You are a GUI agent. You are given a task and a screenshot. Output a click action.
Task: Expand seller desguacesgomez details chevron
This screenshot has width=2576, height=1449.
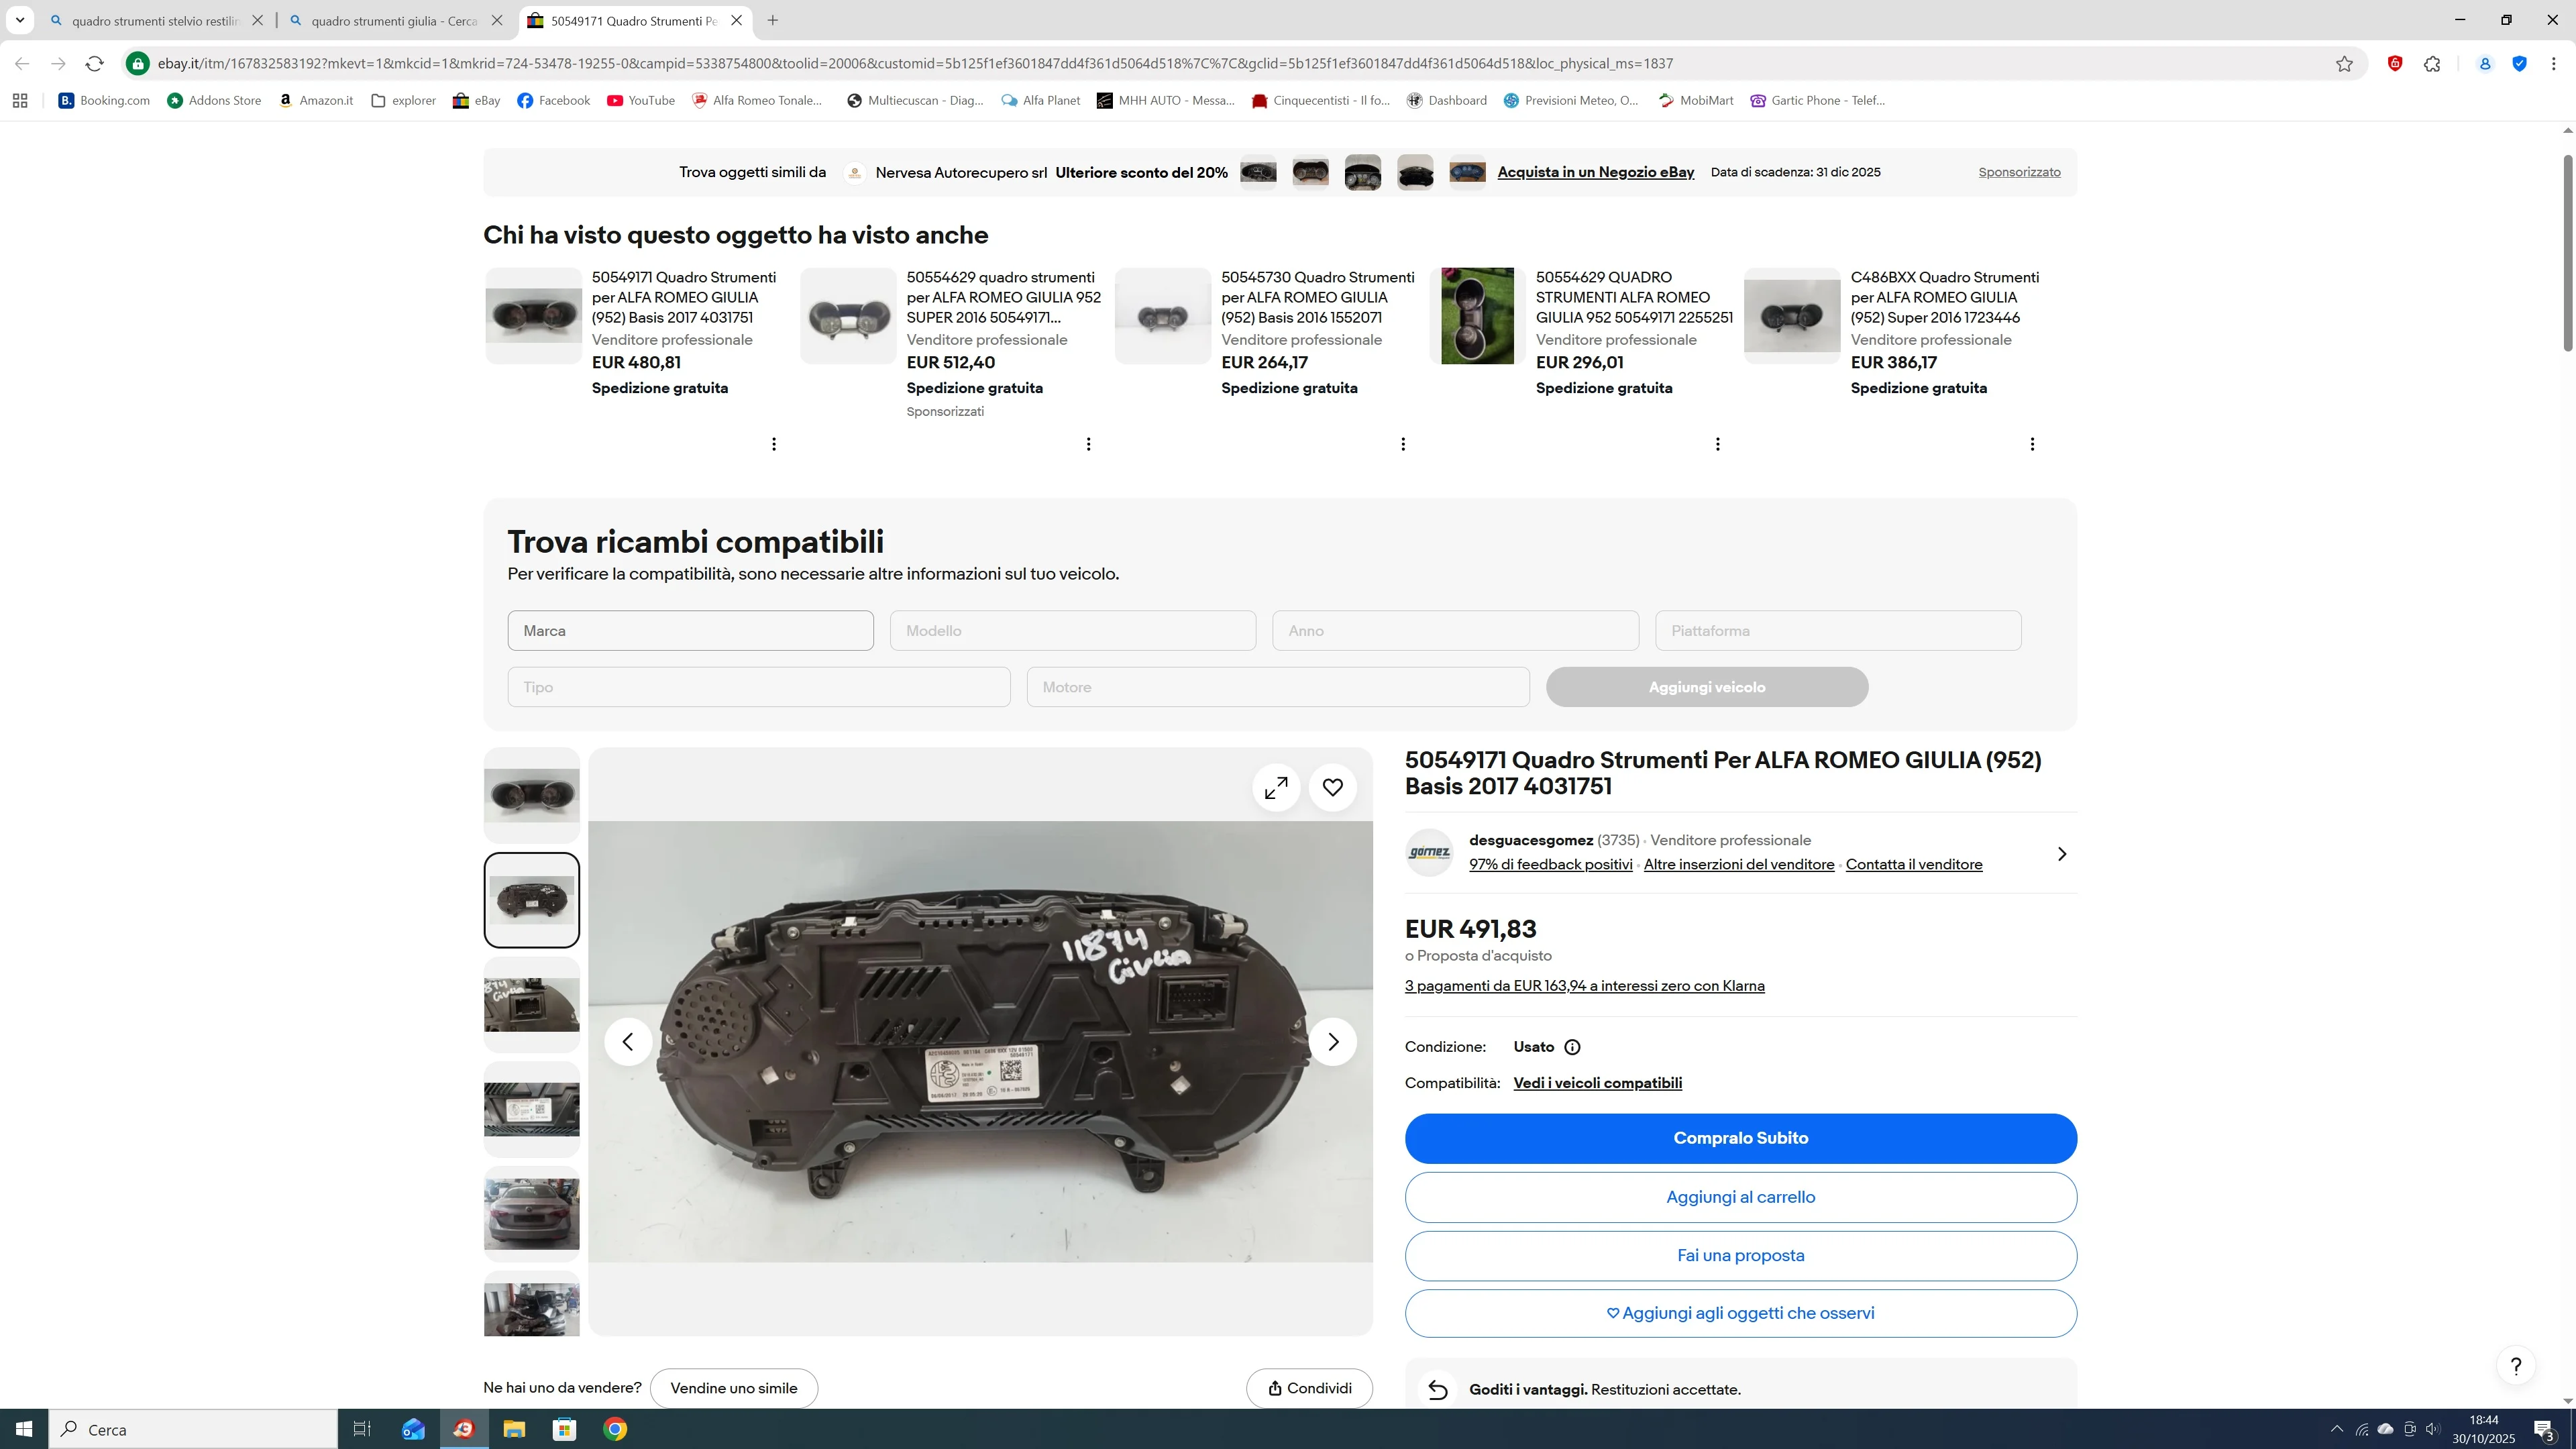[x=2061, y=854]
